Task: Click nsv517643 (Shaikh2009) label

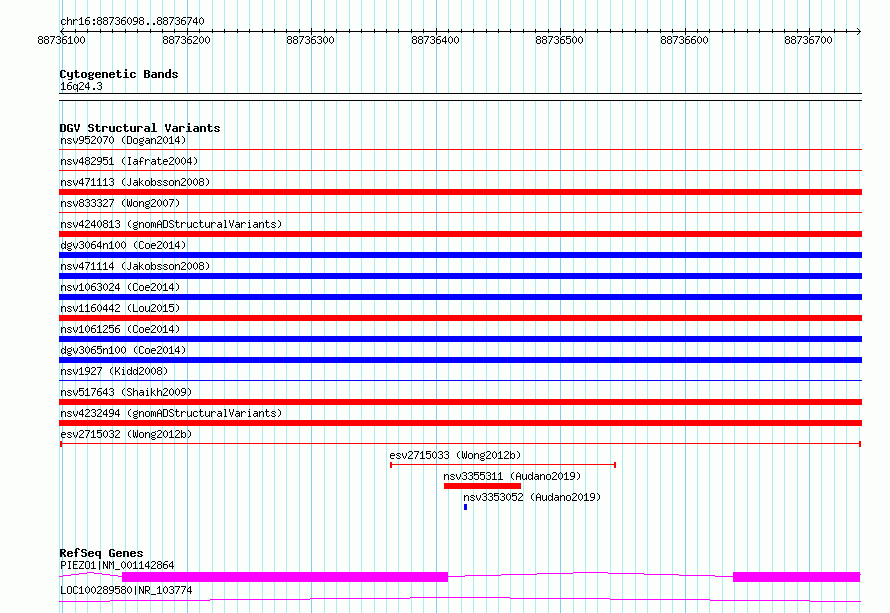Action: tap(126, 392)
